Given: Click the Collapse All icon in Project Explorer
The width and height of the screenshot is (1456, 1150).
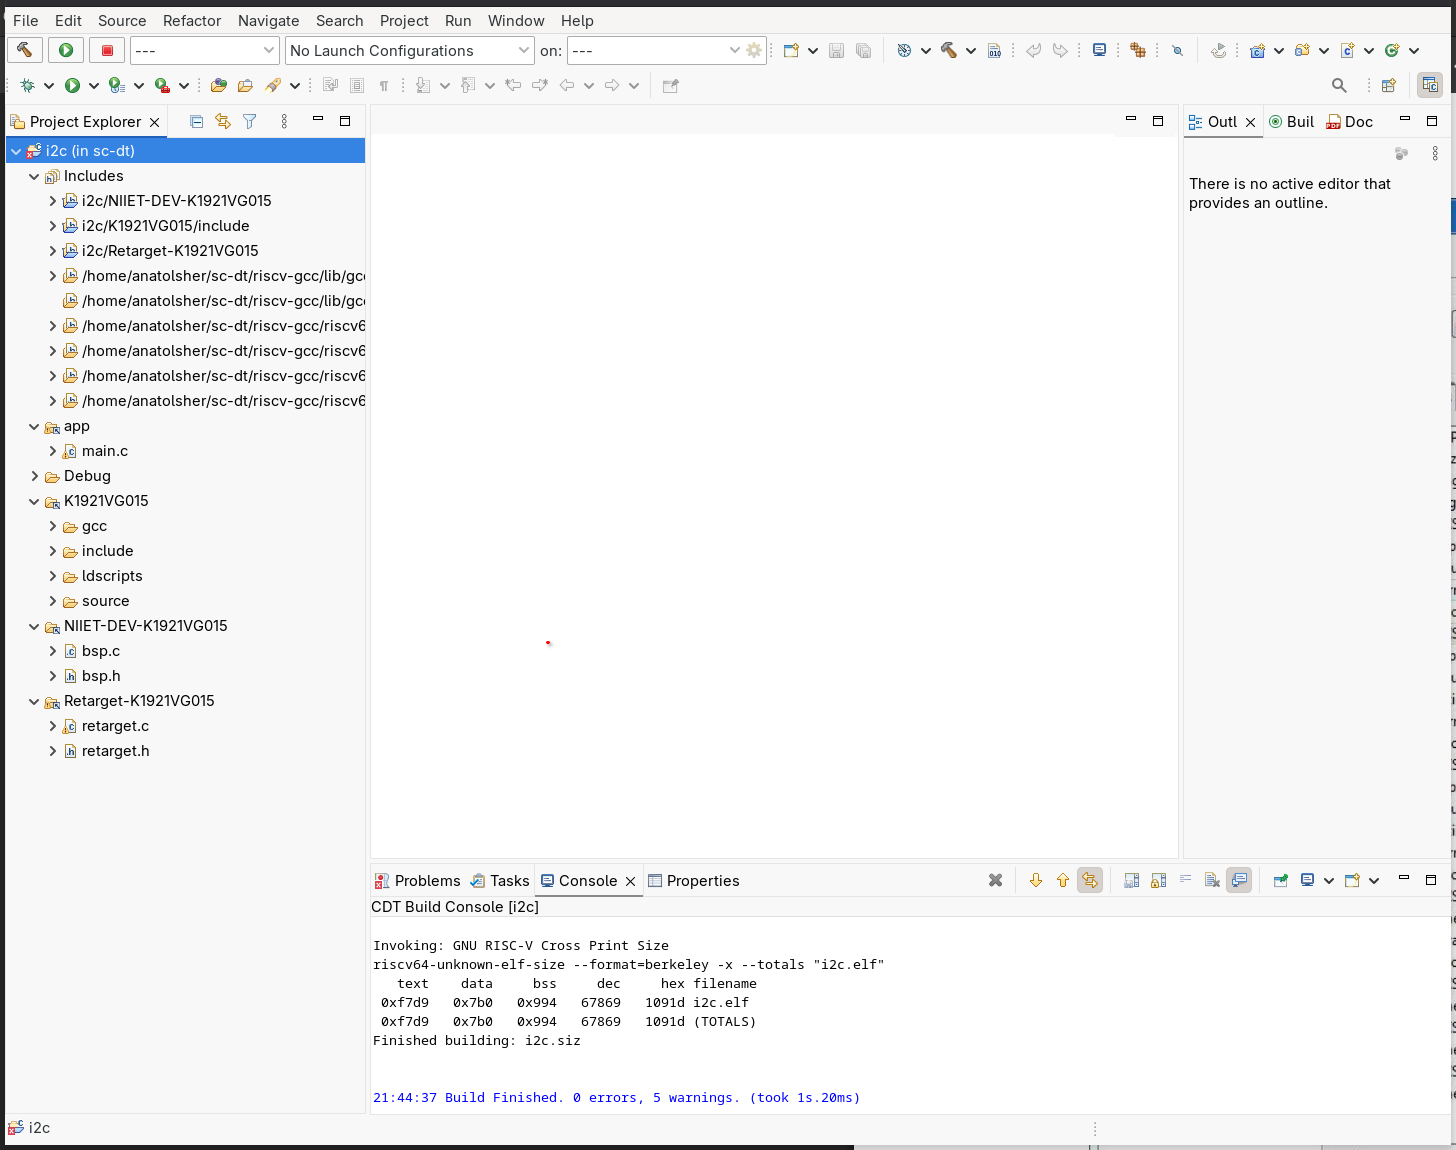Looking at the screenshot, I should click(x=196, y=122).
